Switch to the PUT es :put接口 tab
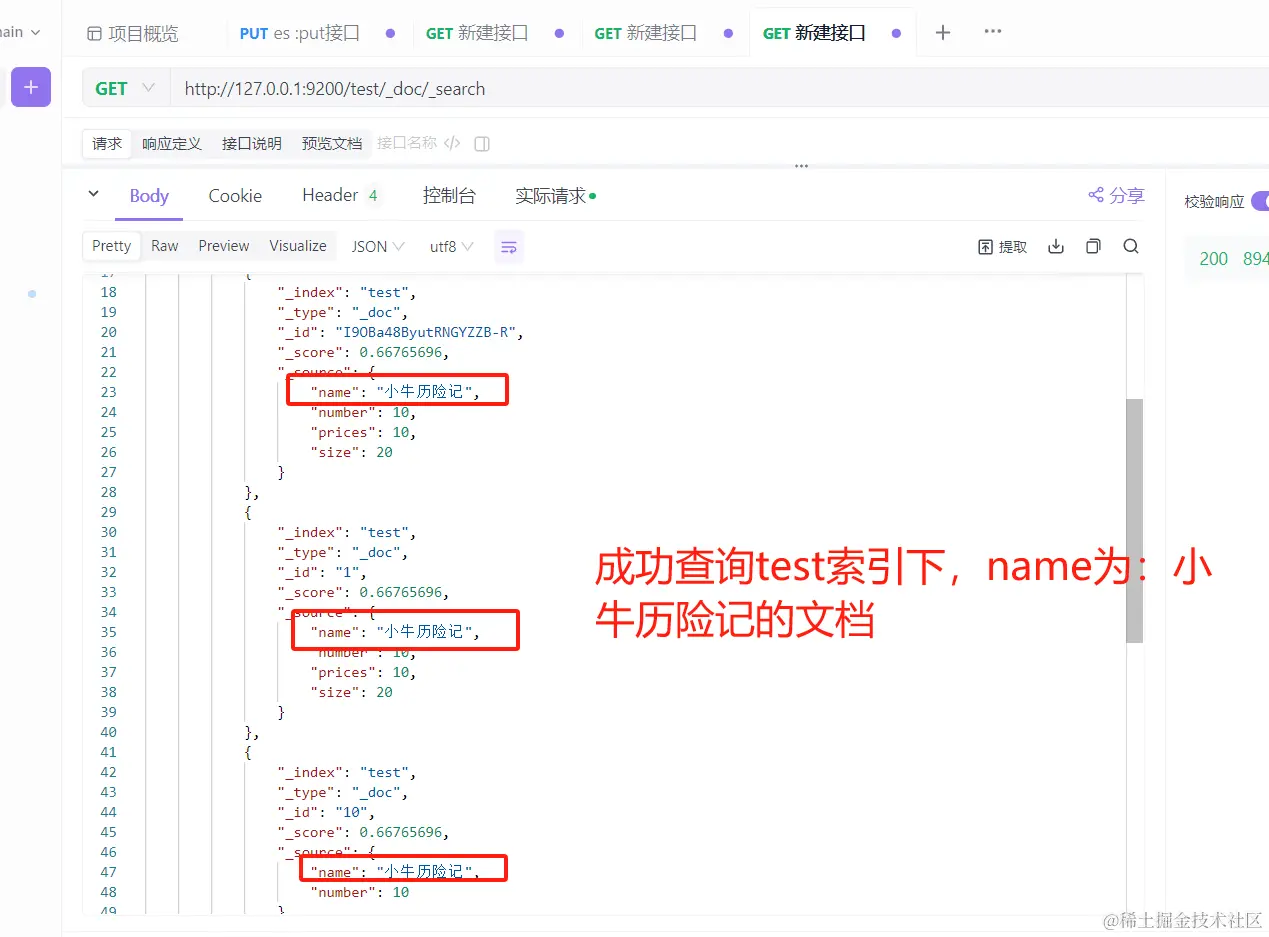1269x937 pixels. click(x=317, y=33)
